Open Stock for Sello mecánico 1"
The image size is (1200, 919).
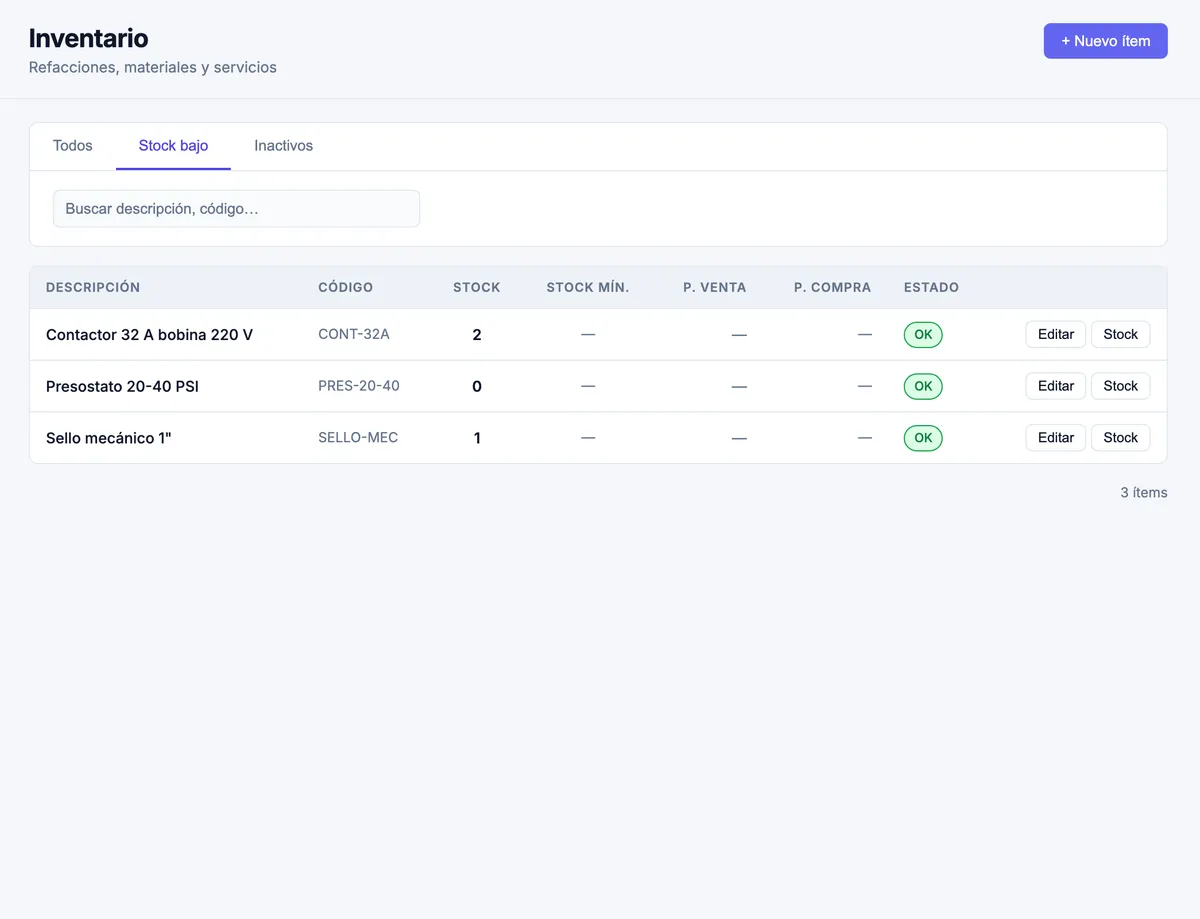point(1121,438)
